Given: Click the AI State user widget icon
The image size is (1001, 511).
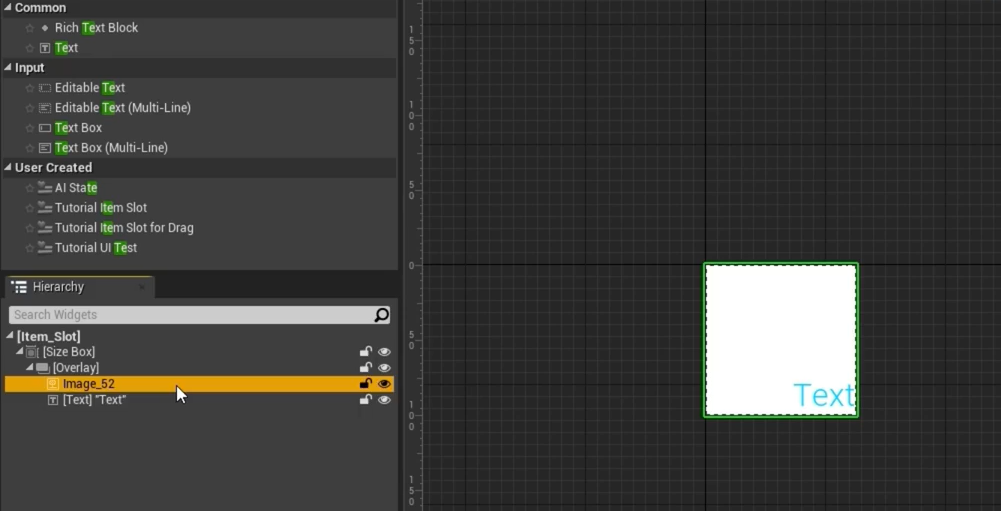Looking at the screenshot, I should (45, 188).
